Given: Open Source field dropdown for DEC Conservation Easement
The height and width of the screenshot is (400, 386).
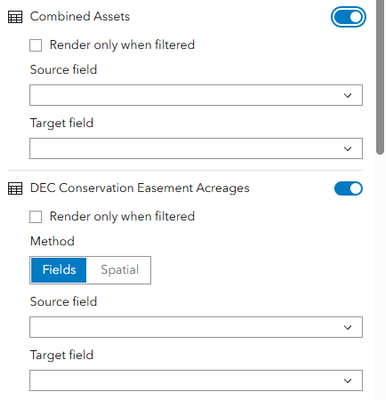Looking at the screenshot, I should point(196,327).
